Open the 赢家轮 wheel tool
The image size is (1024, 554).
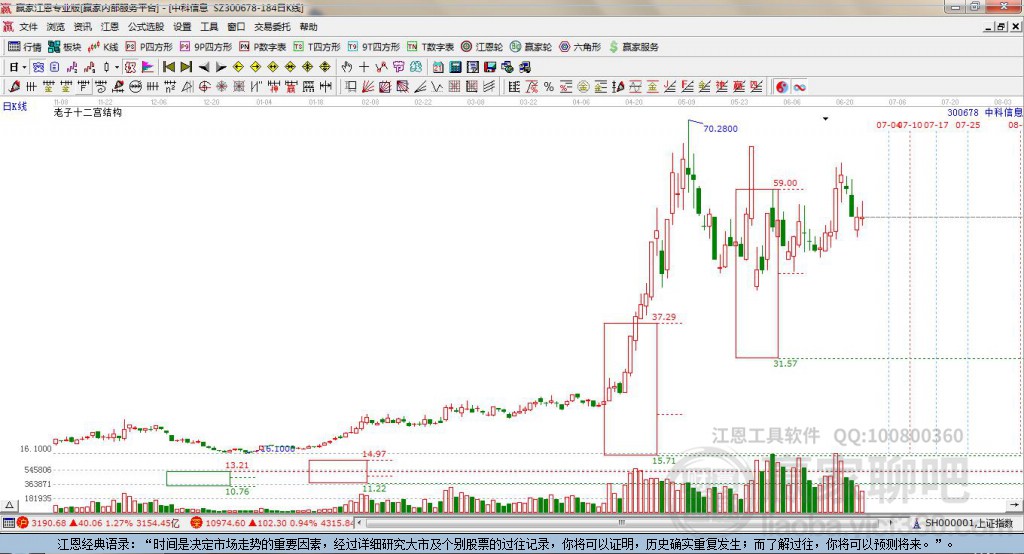[x=531, y=46]
